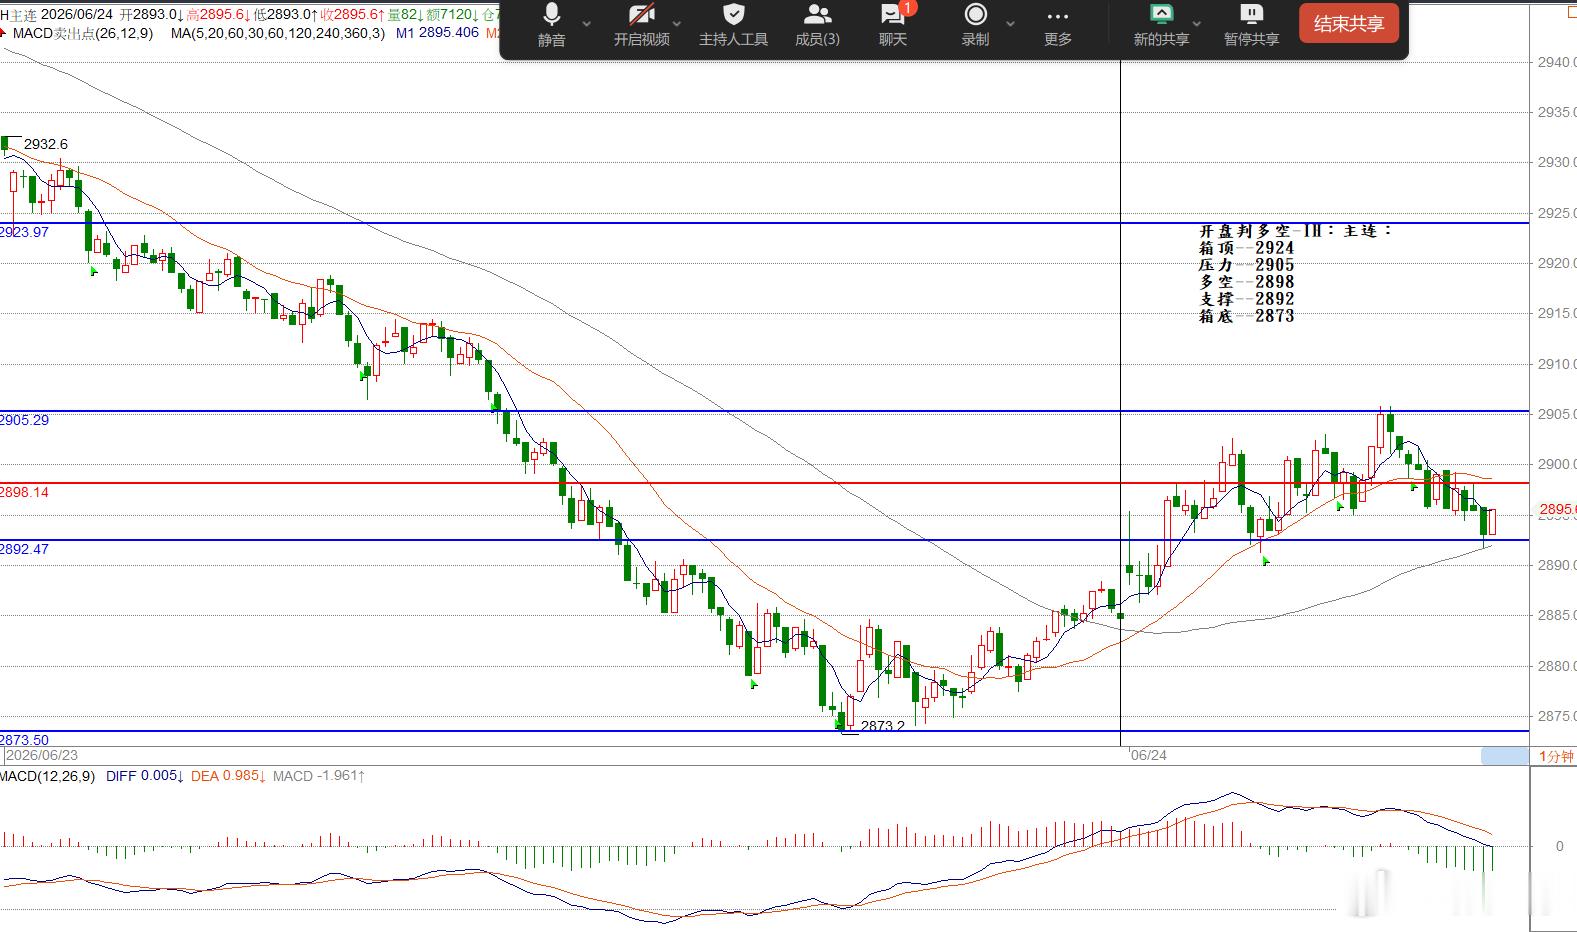1577x932 pixels.
Task: Expand video options arrow beside 开启视频
Action: [x=677, y=23]
